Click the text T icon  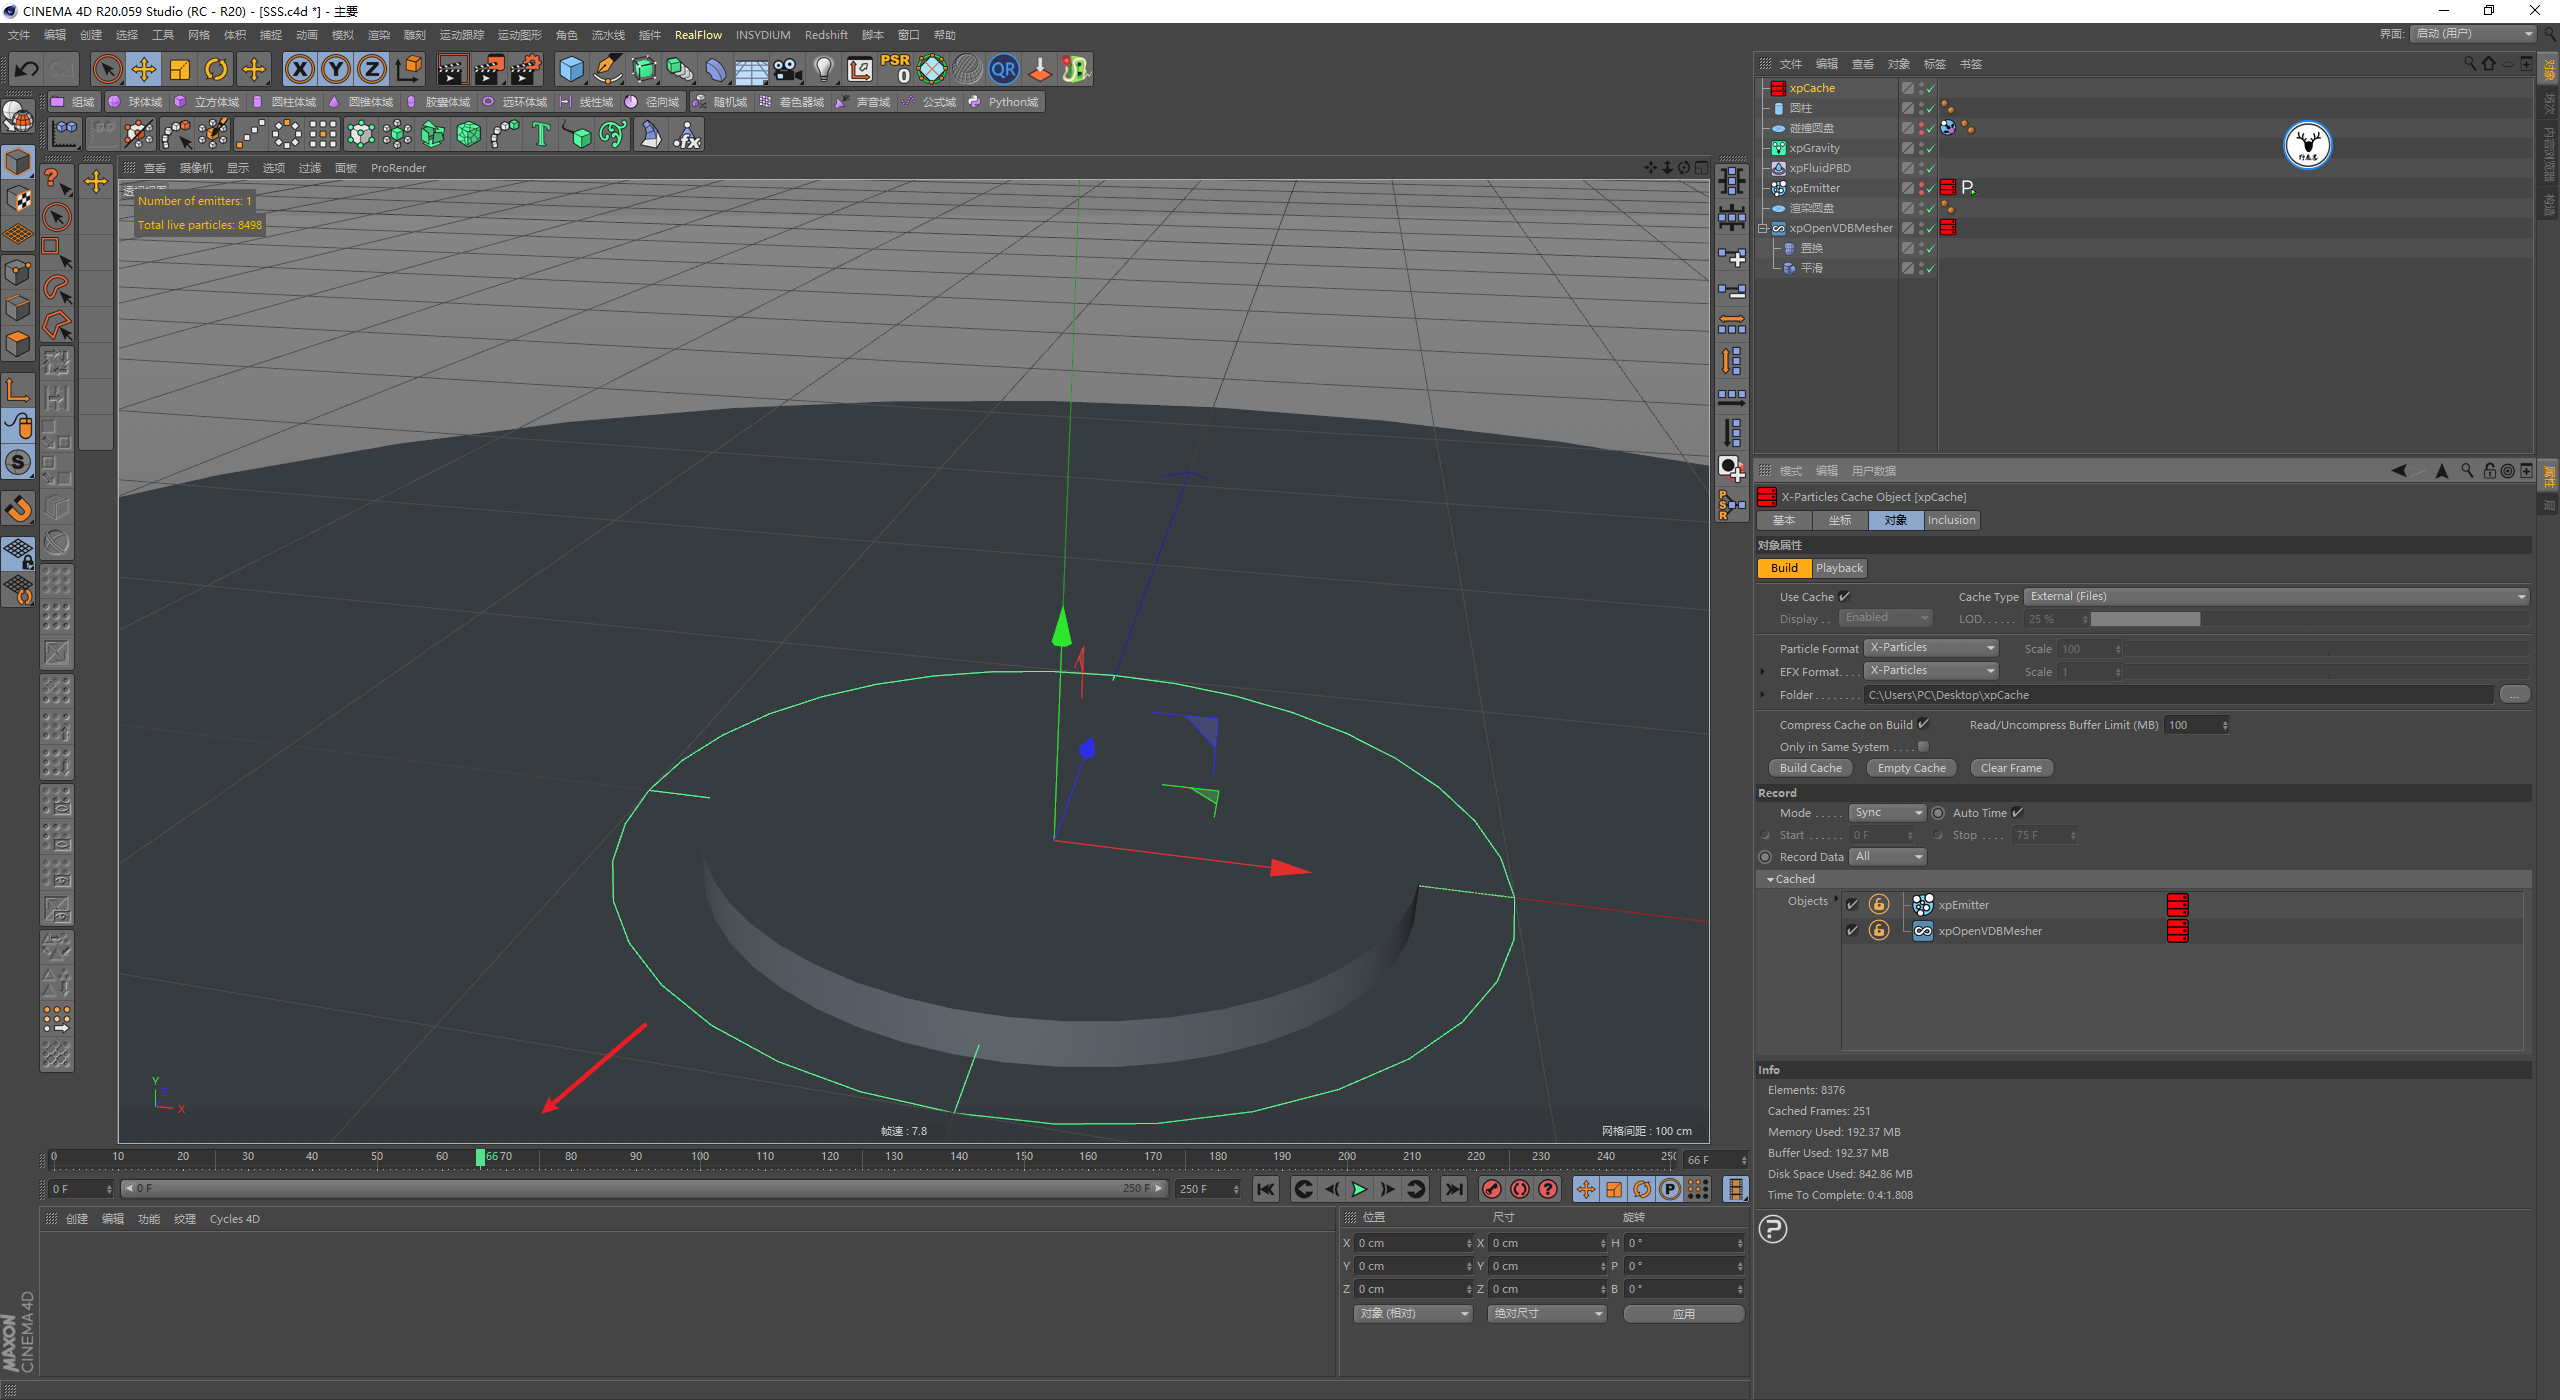pyautogui.click(x=541, y=134)
